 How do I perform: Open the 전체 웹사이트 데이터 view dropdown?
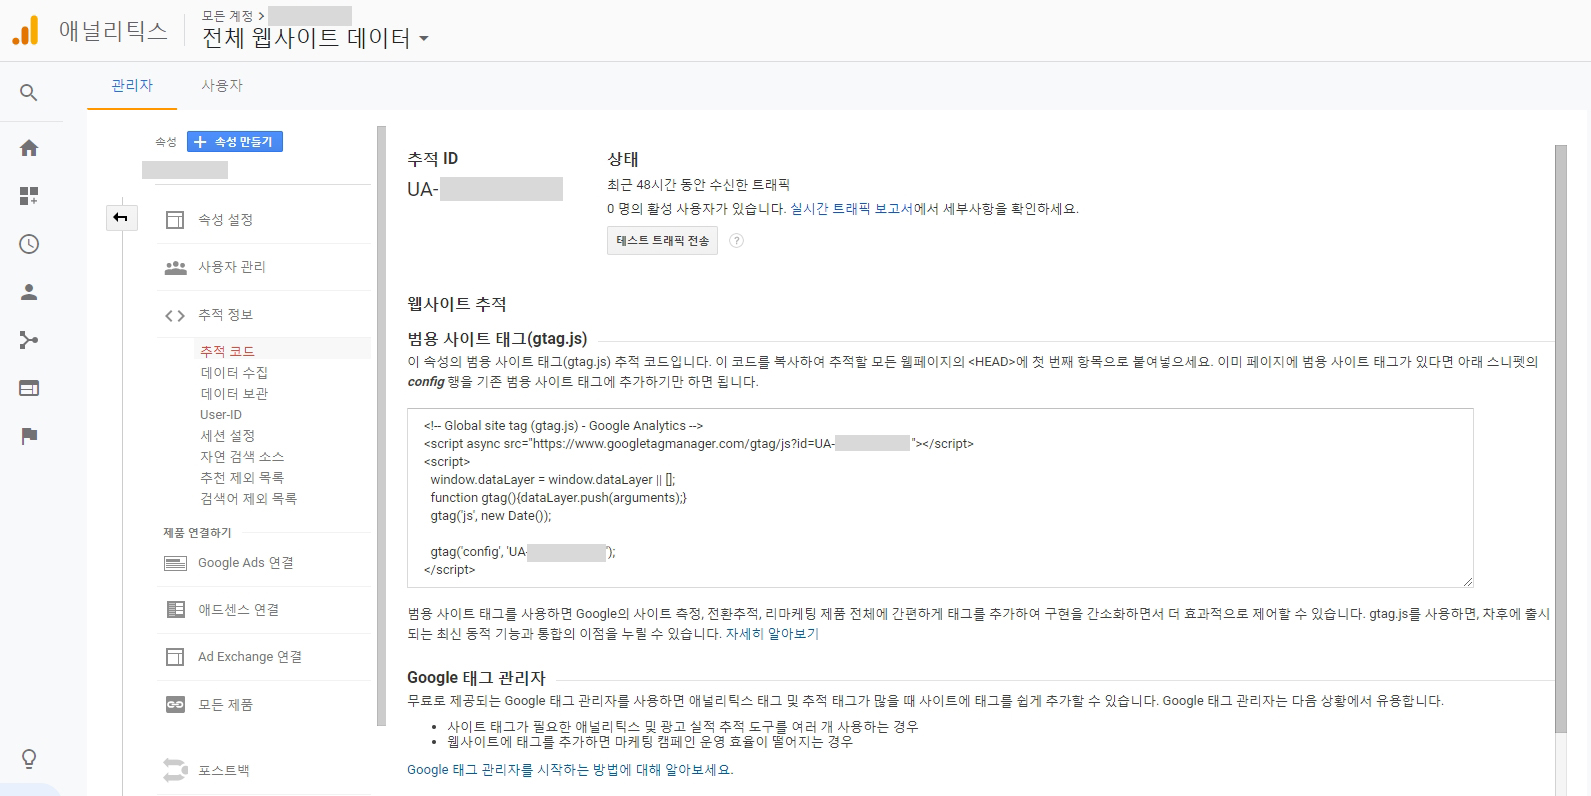click(315, 38)
